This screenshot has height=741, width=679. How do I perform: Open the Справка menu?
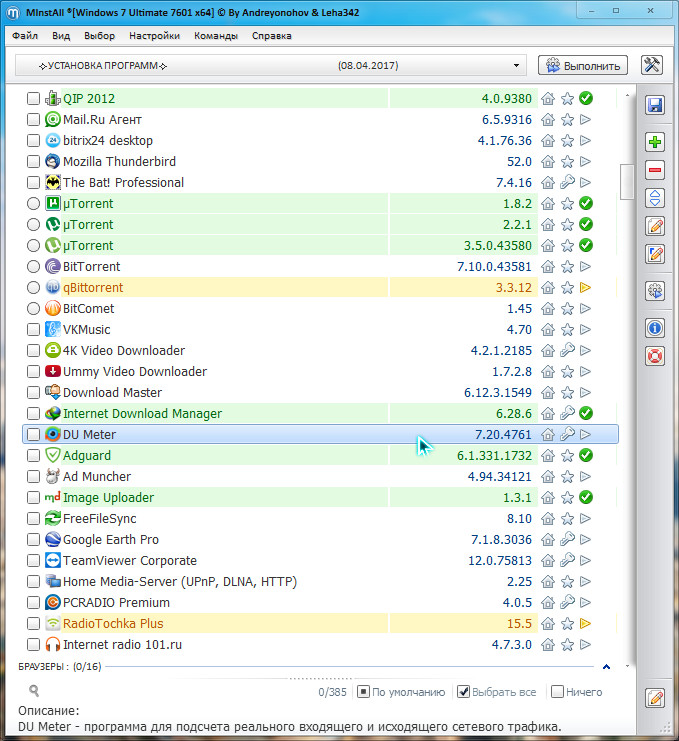(271, 35)
